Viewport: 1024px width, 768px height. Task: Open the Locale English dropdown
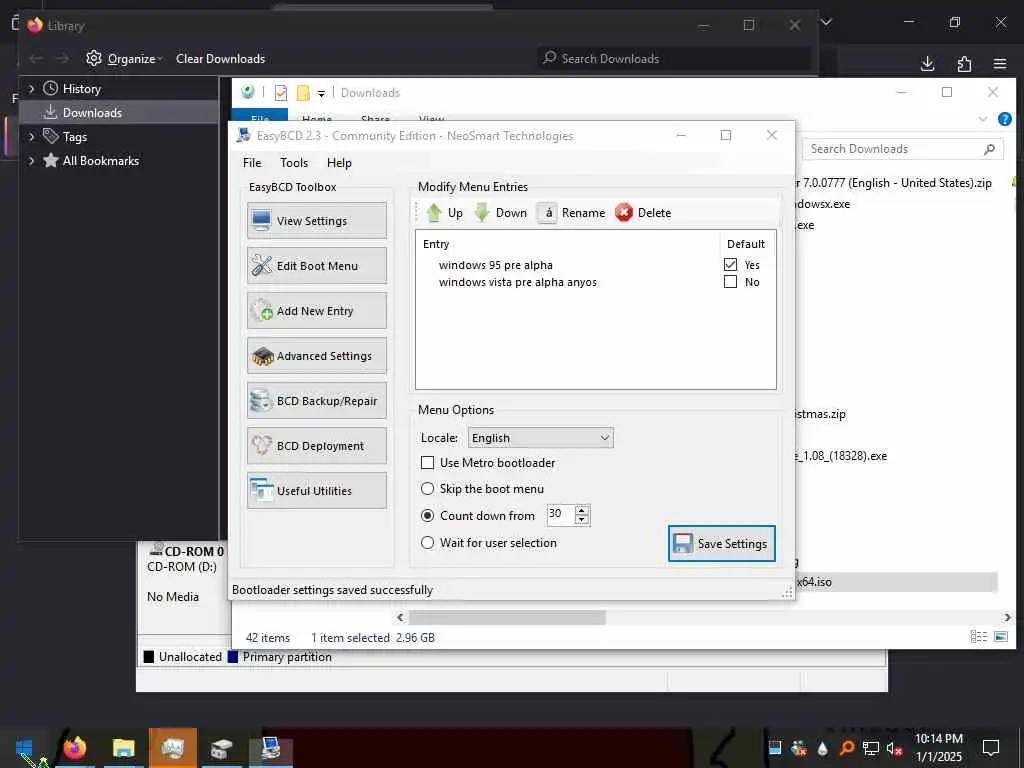pyautogui.click(x=541, y=438)
